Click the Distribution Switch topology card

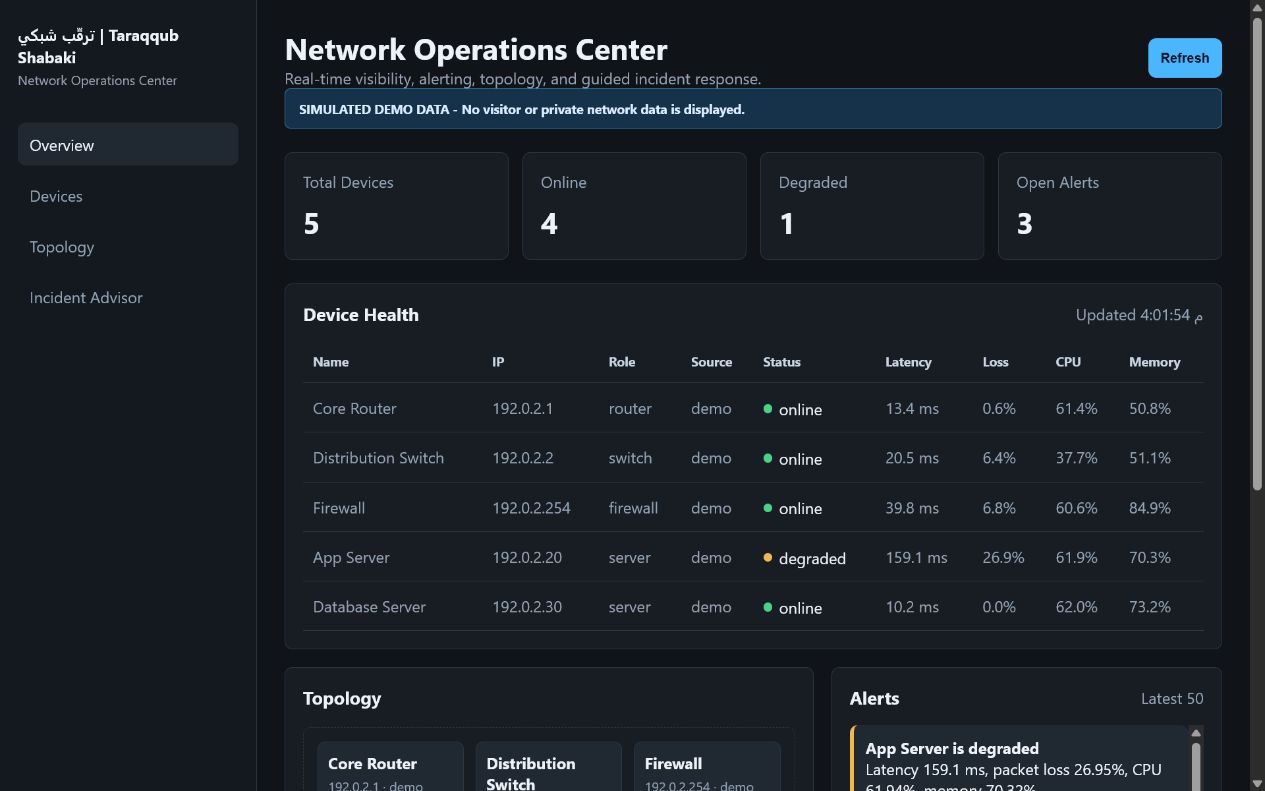(548, 766)
